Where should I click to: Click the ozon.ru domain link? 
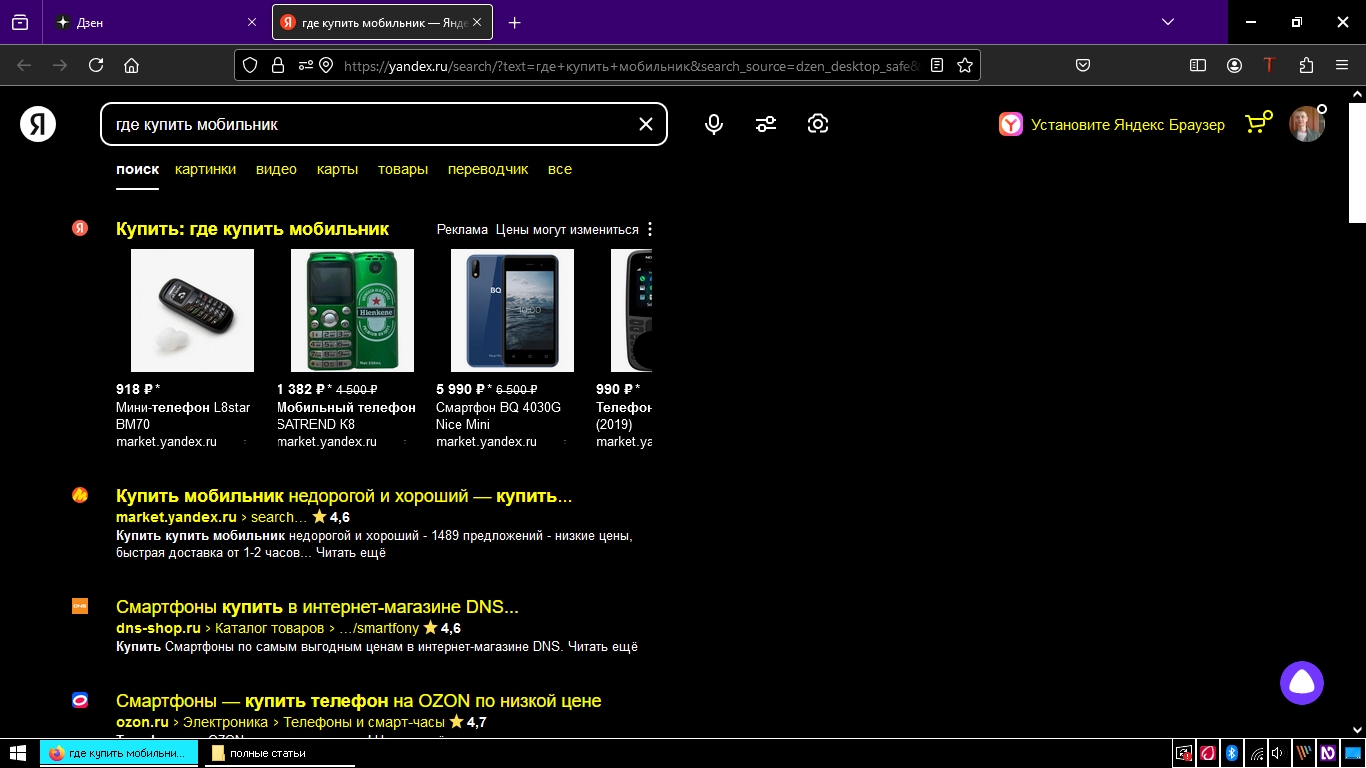click(142, 722)
